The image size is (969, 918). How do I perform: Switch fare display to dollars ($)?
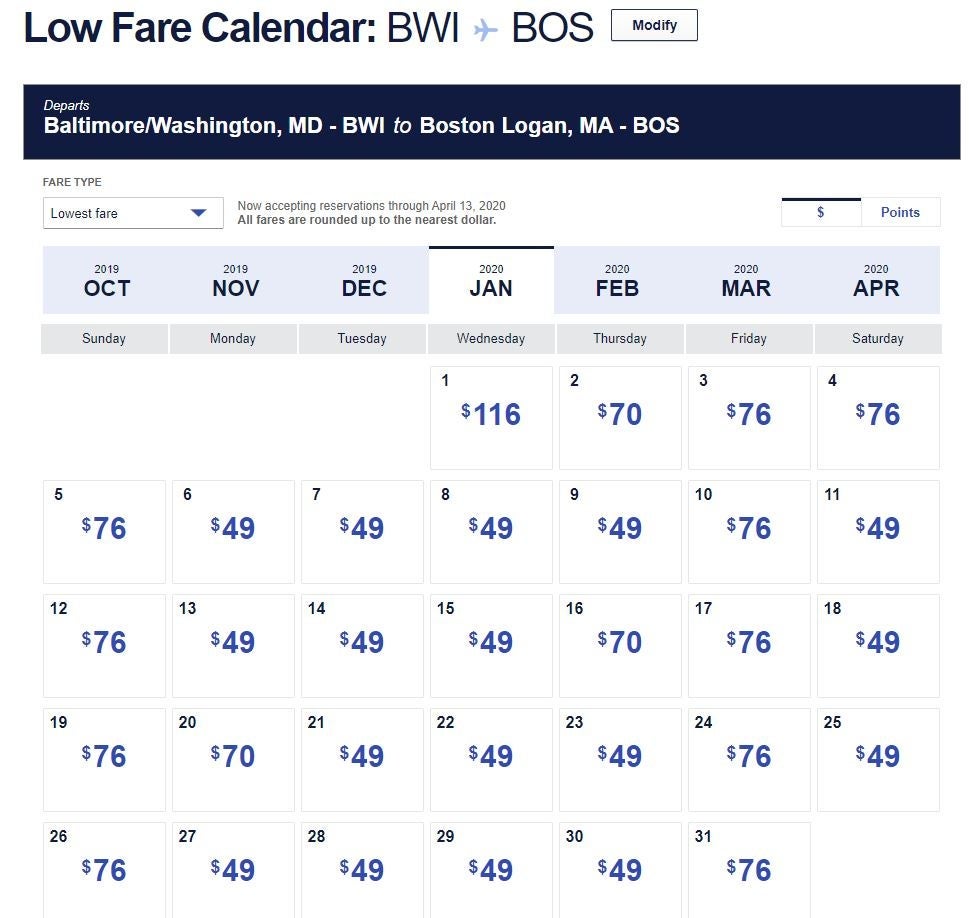(x=821, y=212)
